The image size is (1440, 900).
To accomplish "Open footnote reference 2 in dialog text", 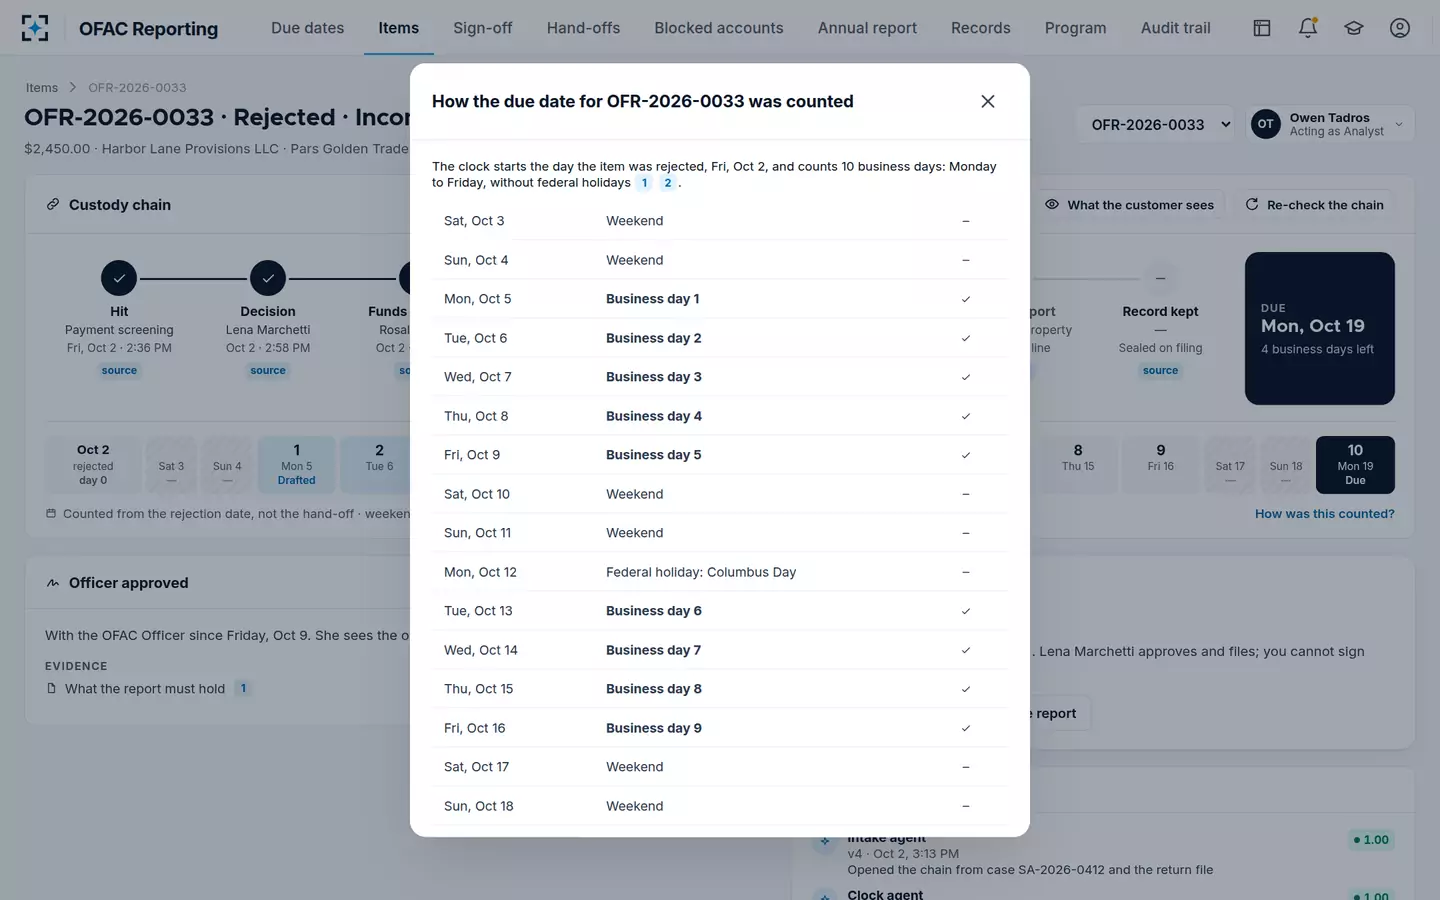I will (x=668, y=183).
